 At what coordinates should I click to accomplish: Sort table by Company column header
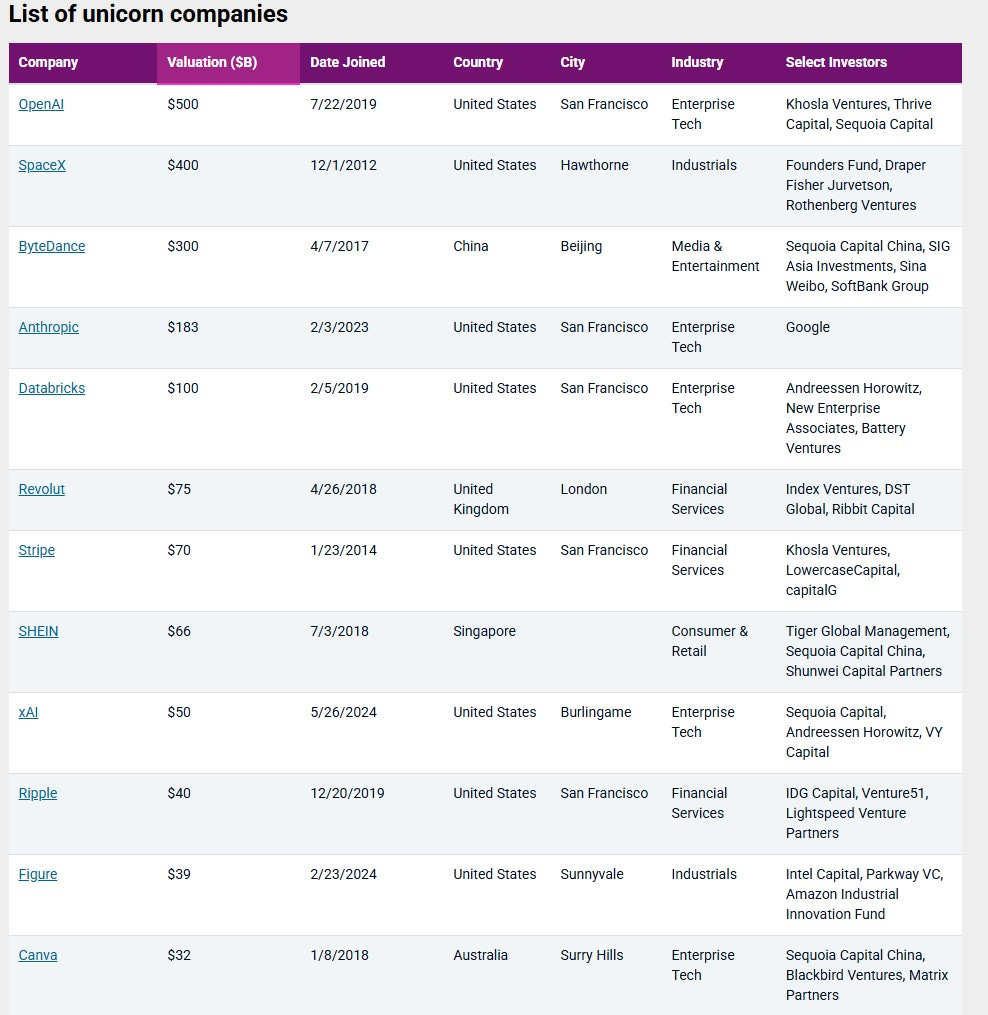[48, 62]
